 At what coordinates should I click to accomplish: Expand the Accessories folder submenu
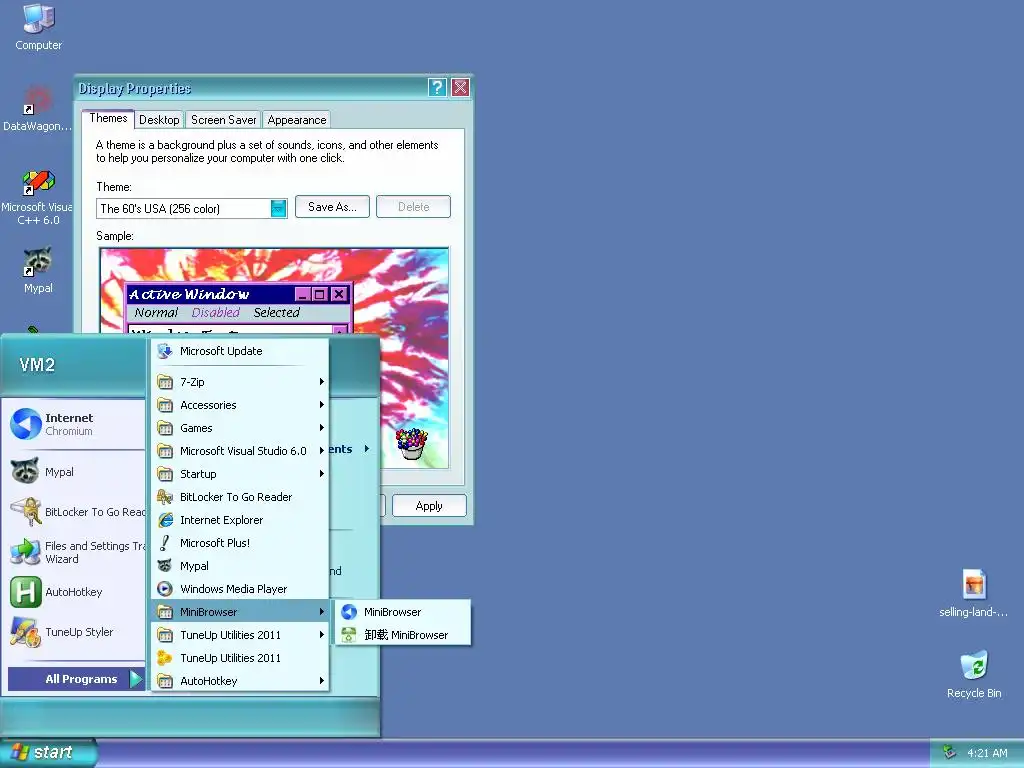tap(240, 405)
